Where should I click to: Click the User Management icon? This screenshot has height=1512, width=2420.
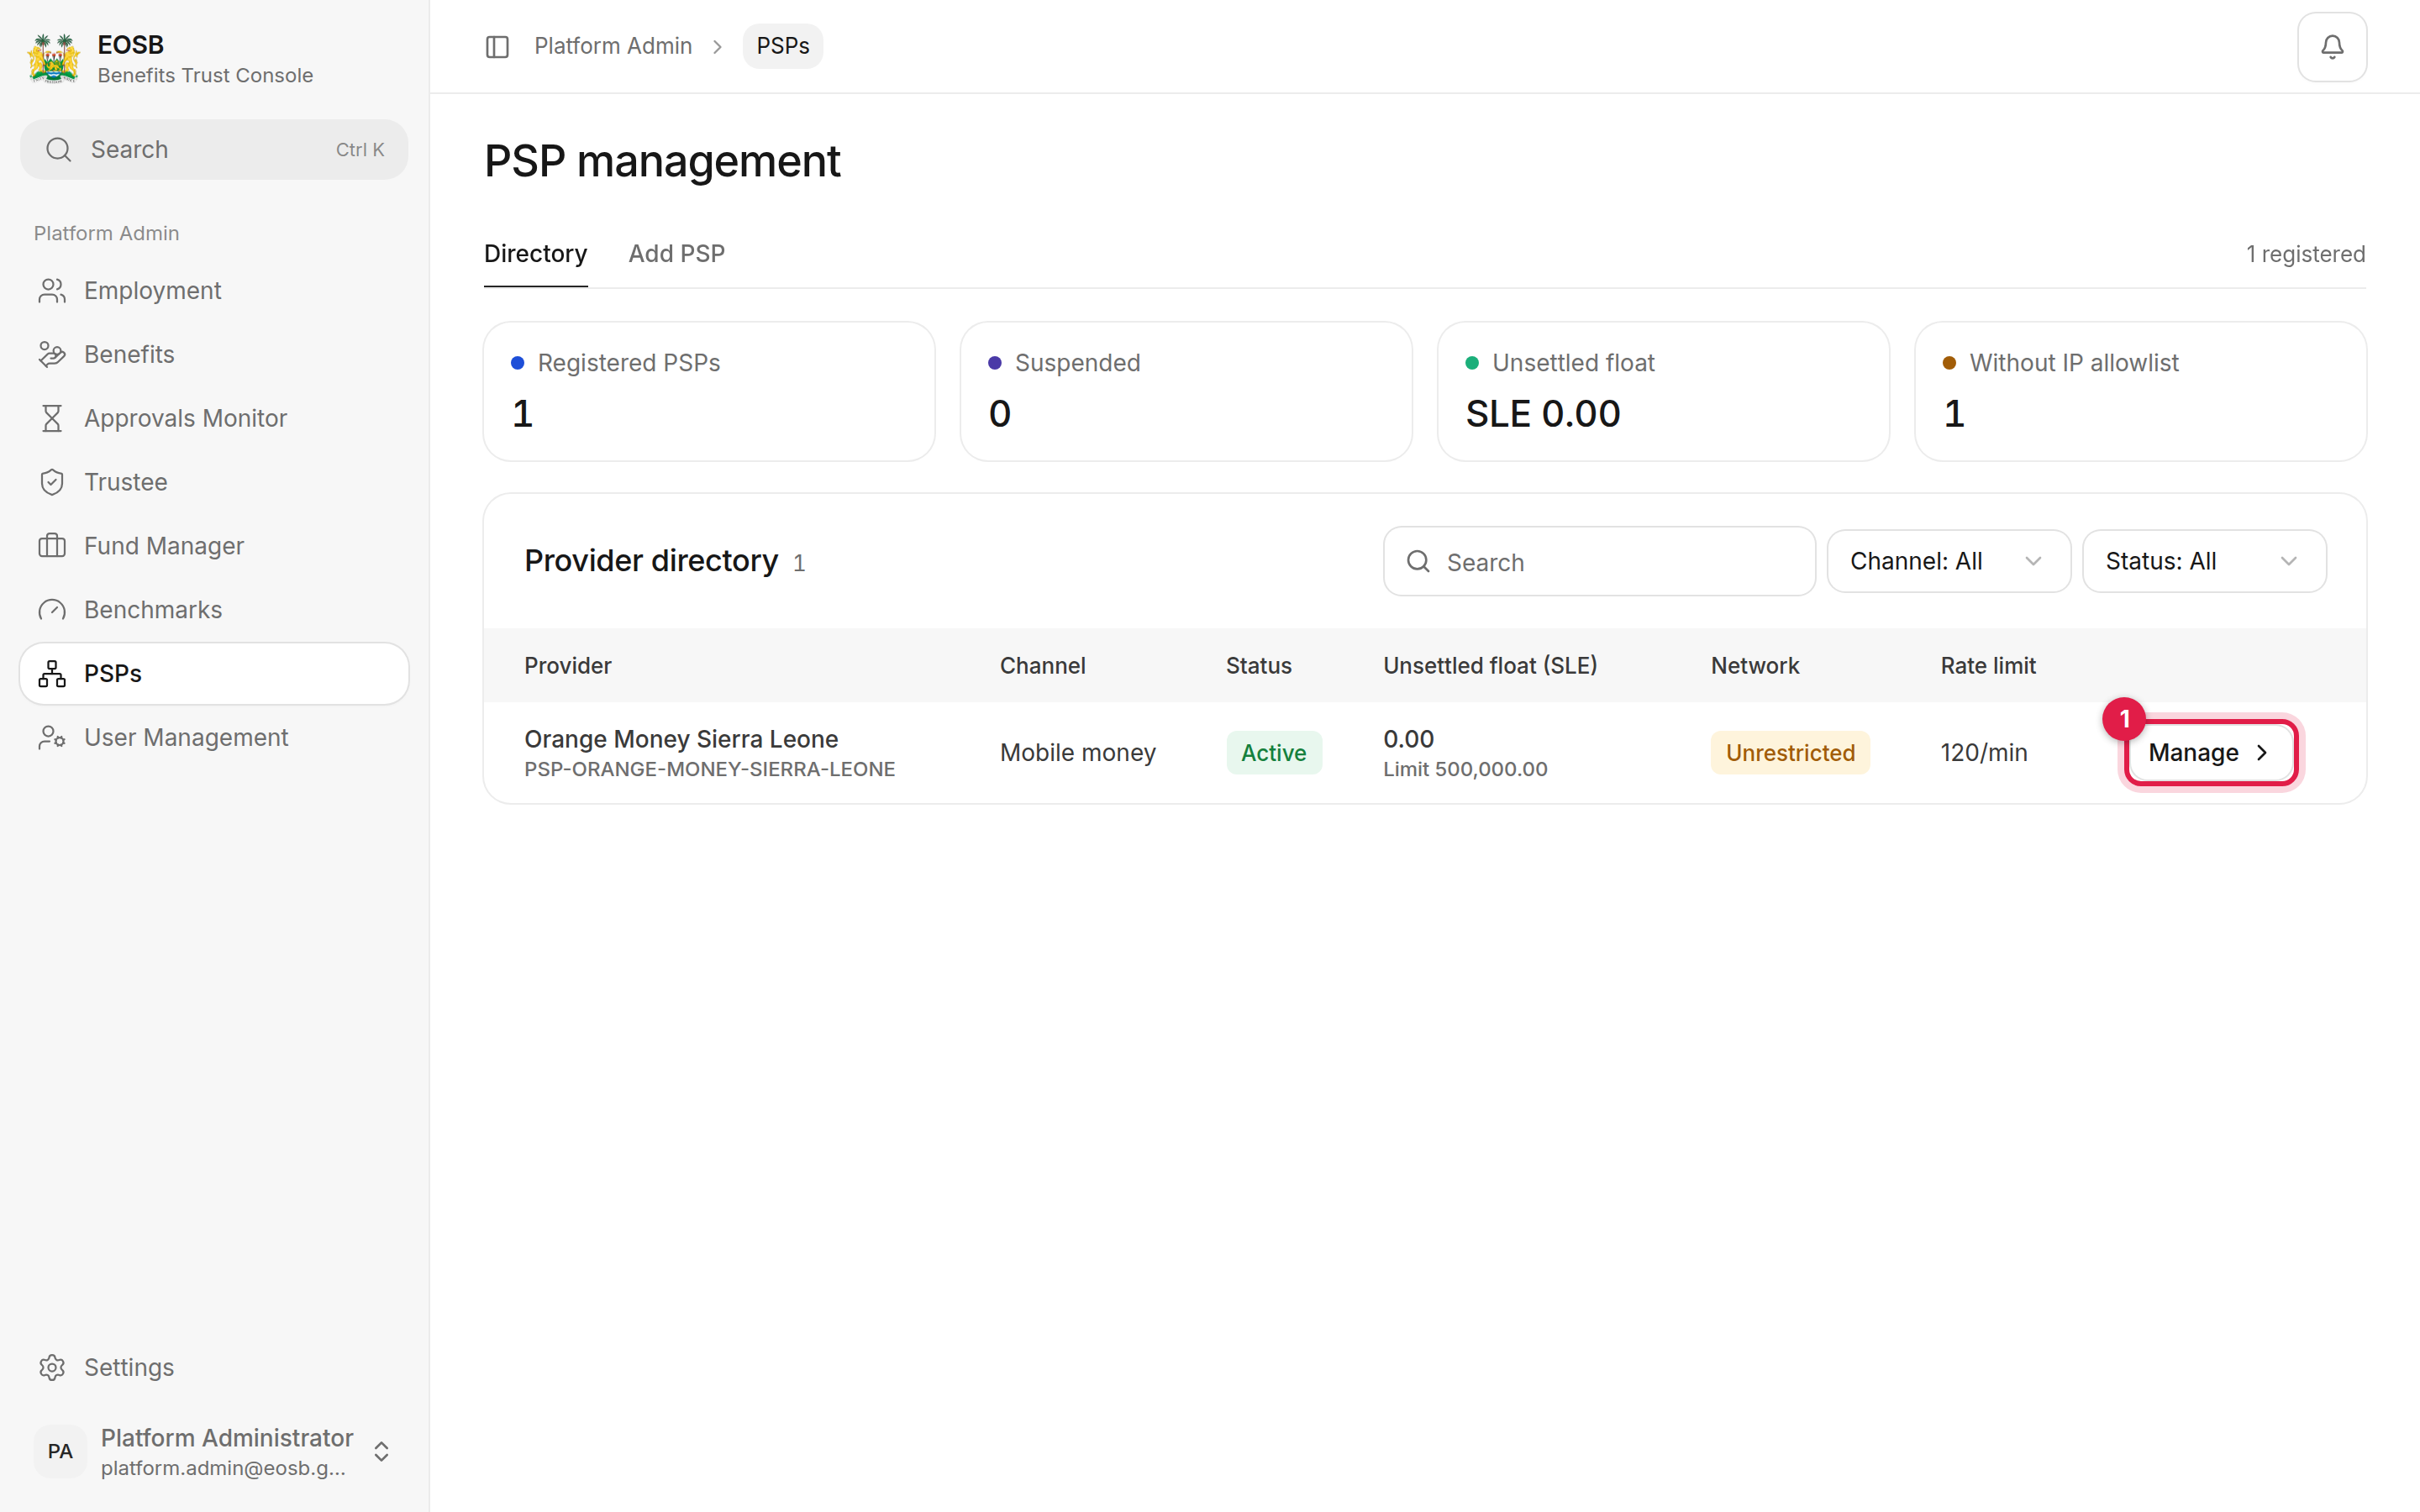(x=52, y=738)
